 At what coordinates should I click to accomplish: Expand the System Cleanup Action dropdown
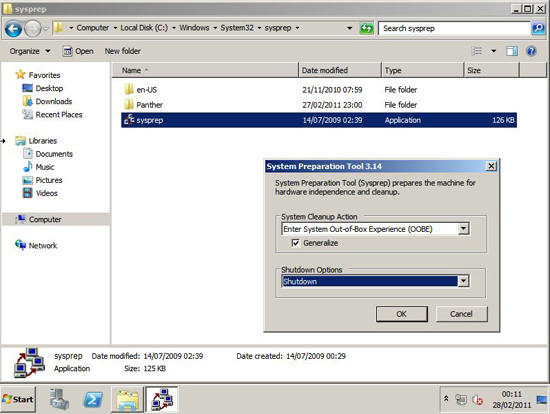click(463, 229)
